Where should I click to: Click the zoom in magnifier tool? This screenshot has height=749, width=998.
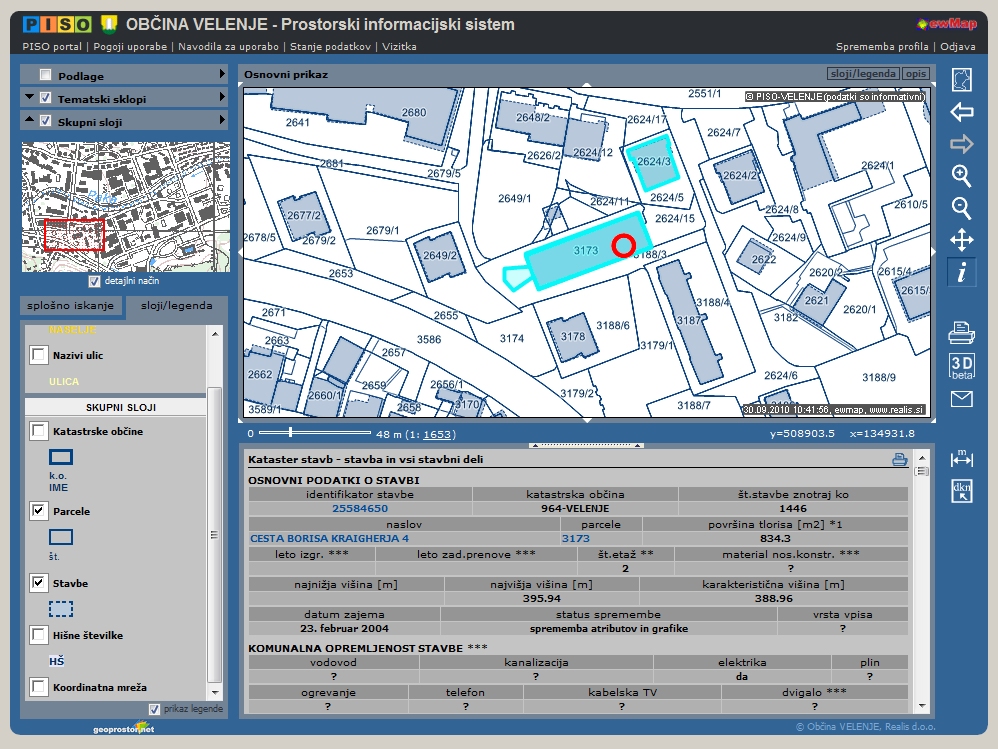click(961, 176)
